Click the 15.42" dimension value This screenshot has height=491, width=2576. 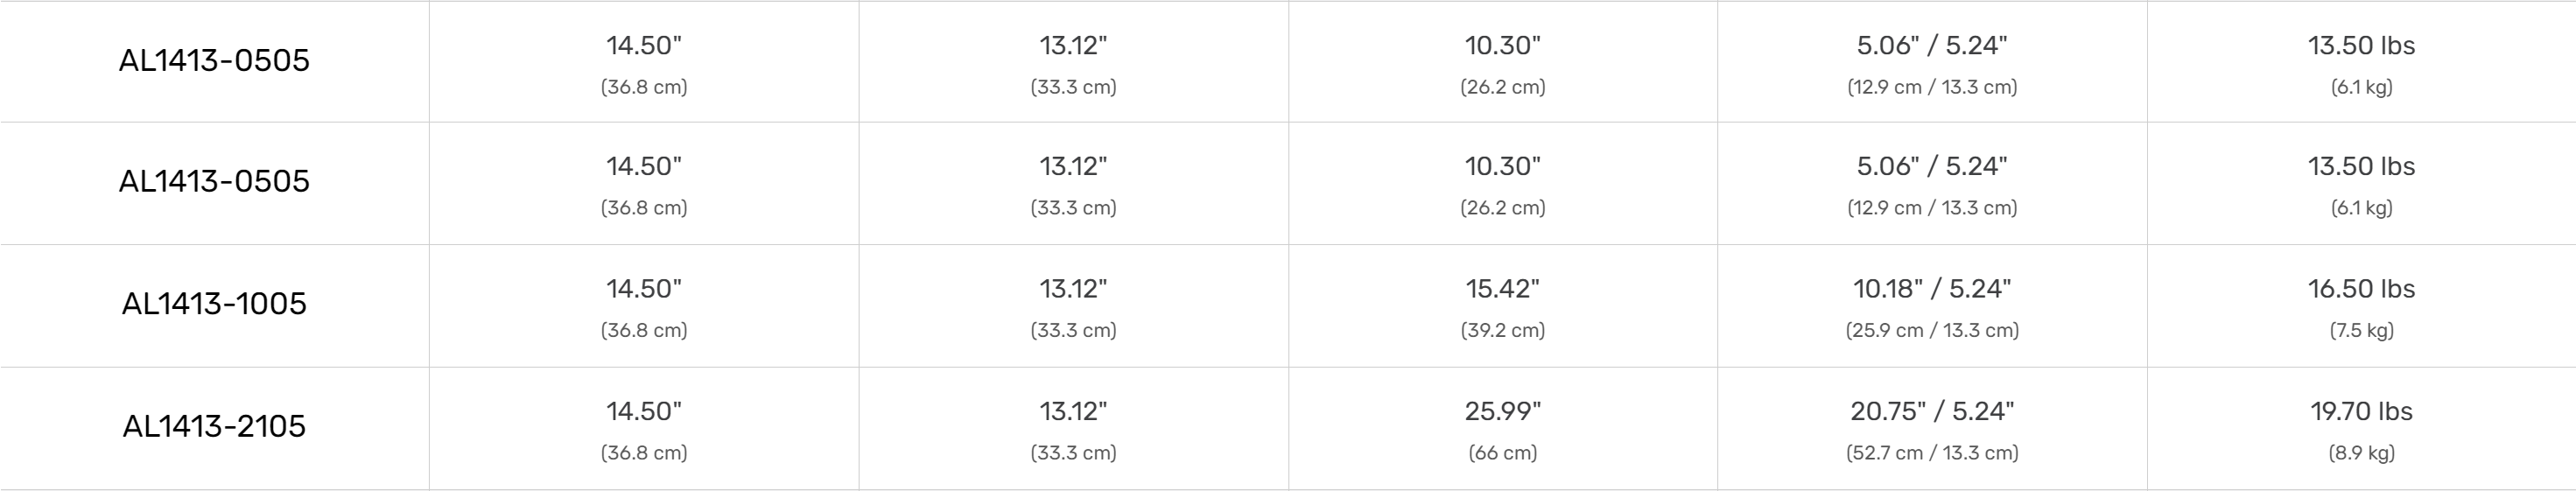1502,289
